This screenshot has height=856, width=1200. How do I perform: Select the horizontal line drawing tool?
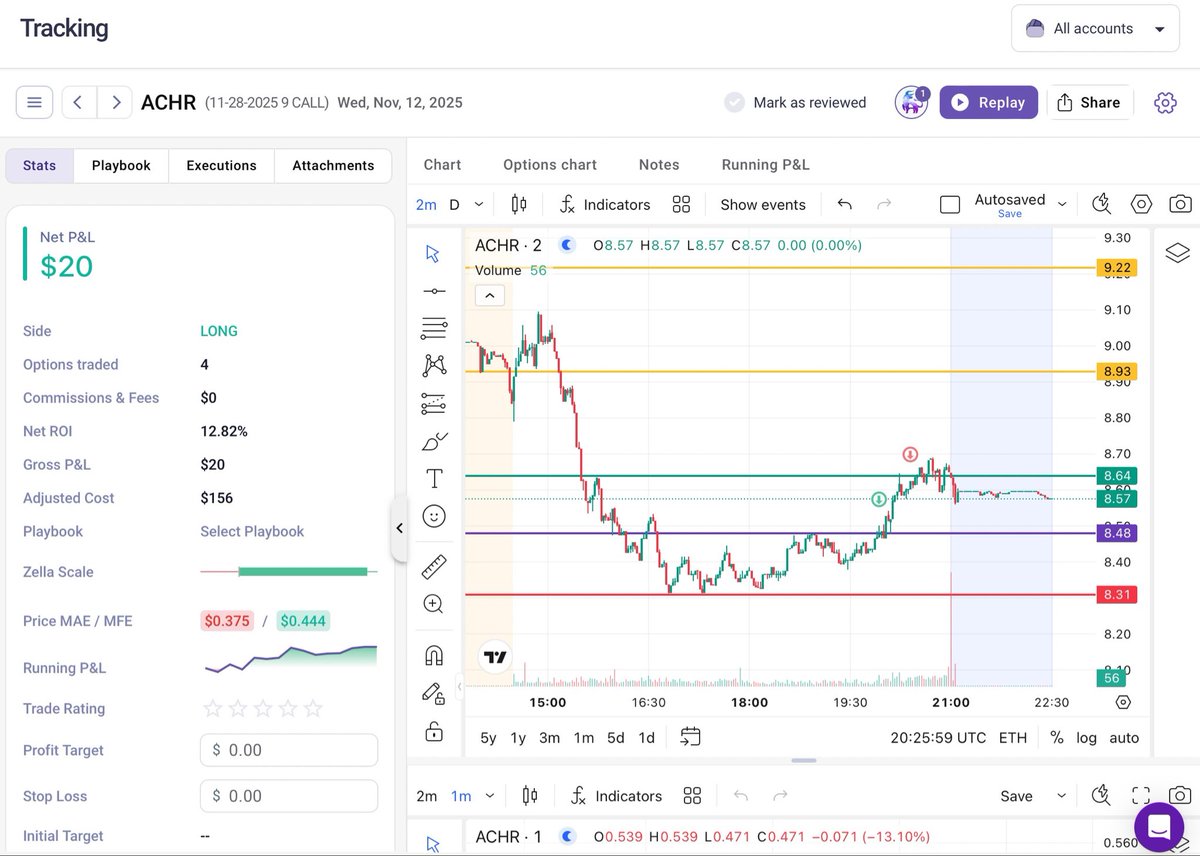(434, 291)
